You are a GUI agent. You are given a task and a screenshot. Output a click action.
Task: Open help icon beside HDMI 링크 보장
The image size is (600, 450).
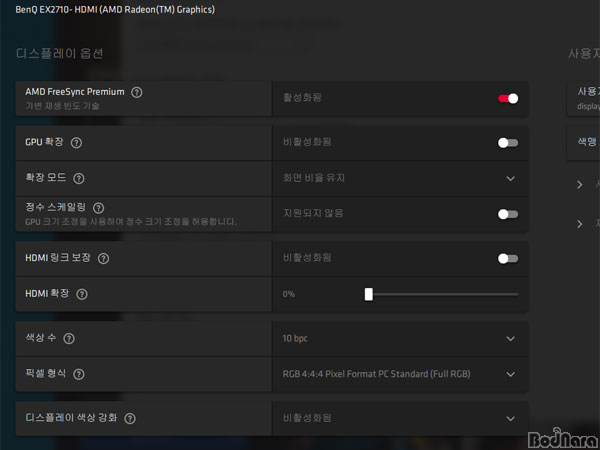coord(103,258)
